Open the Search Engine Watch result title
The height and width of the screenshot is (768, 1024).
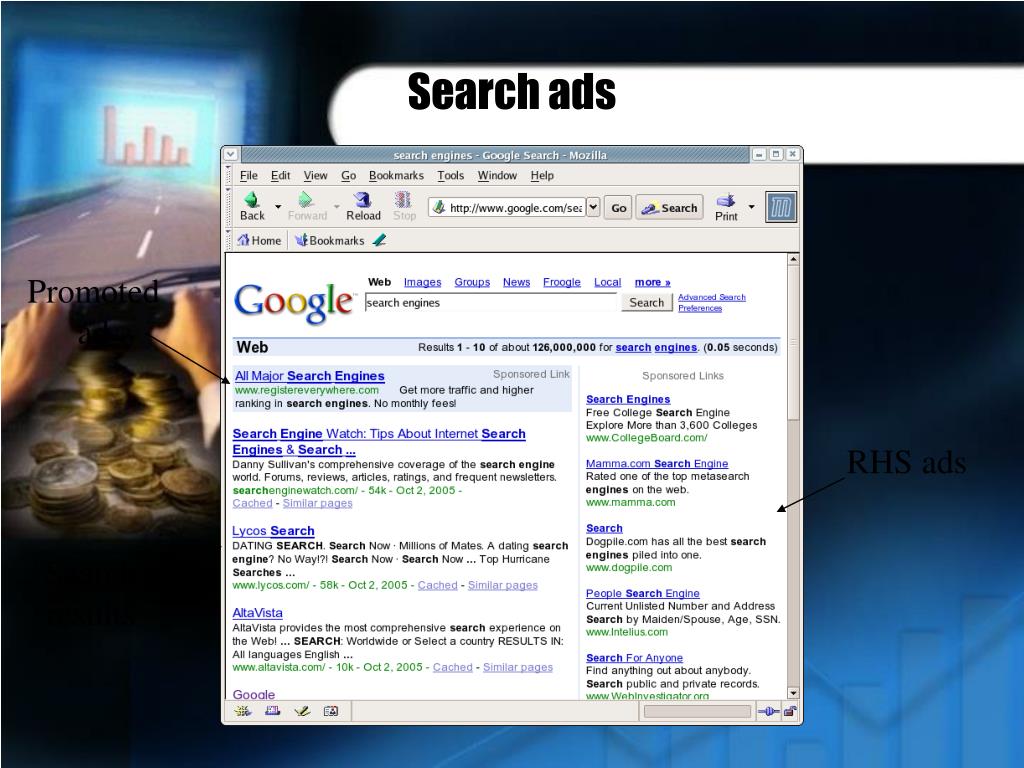point(379,441)
